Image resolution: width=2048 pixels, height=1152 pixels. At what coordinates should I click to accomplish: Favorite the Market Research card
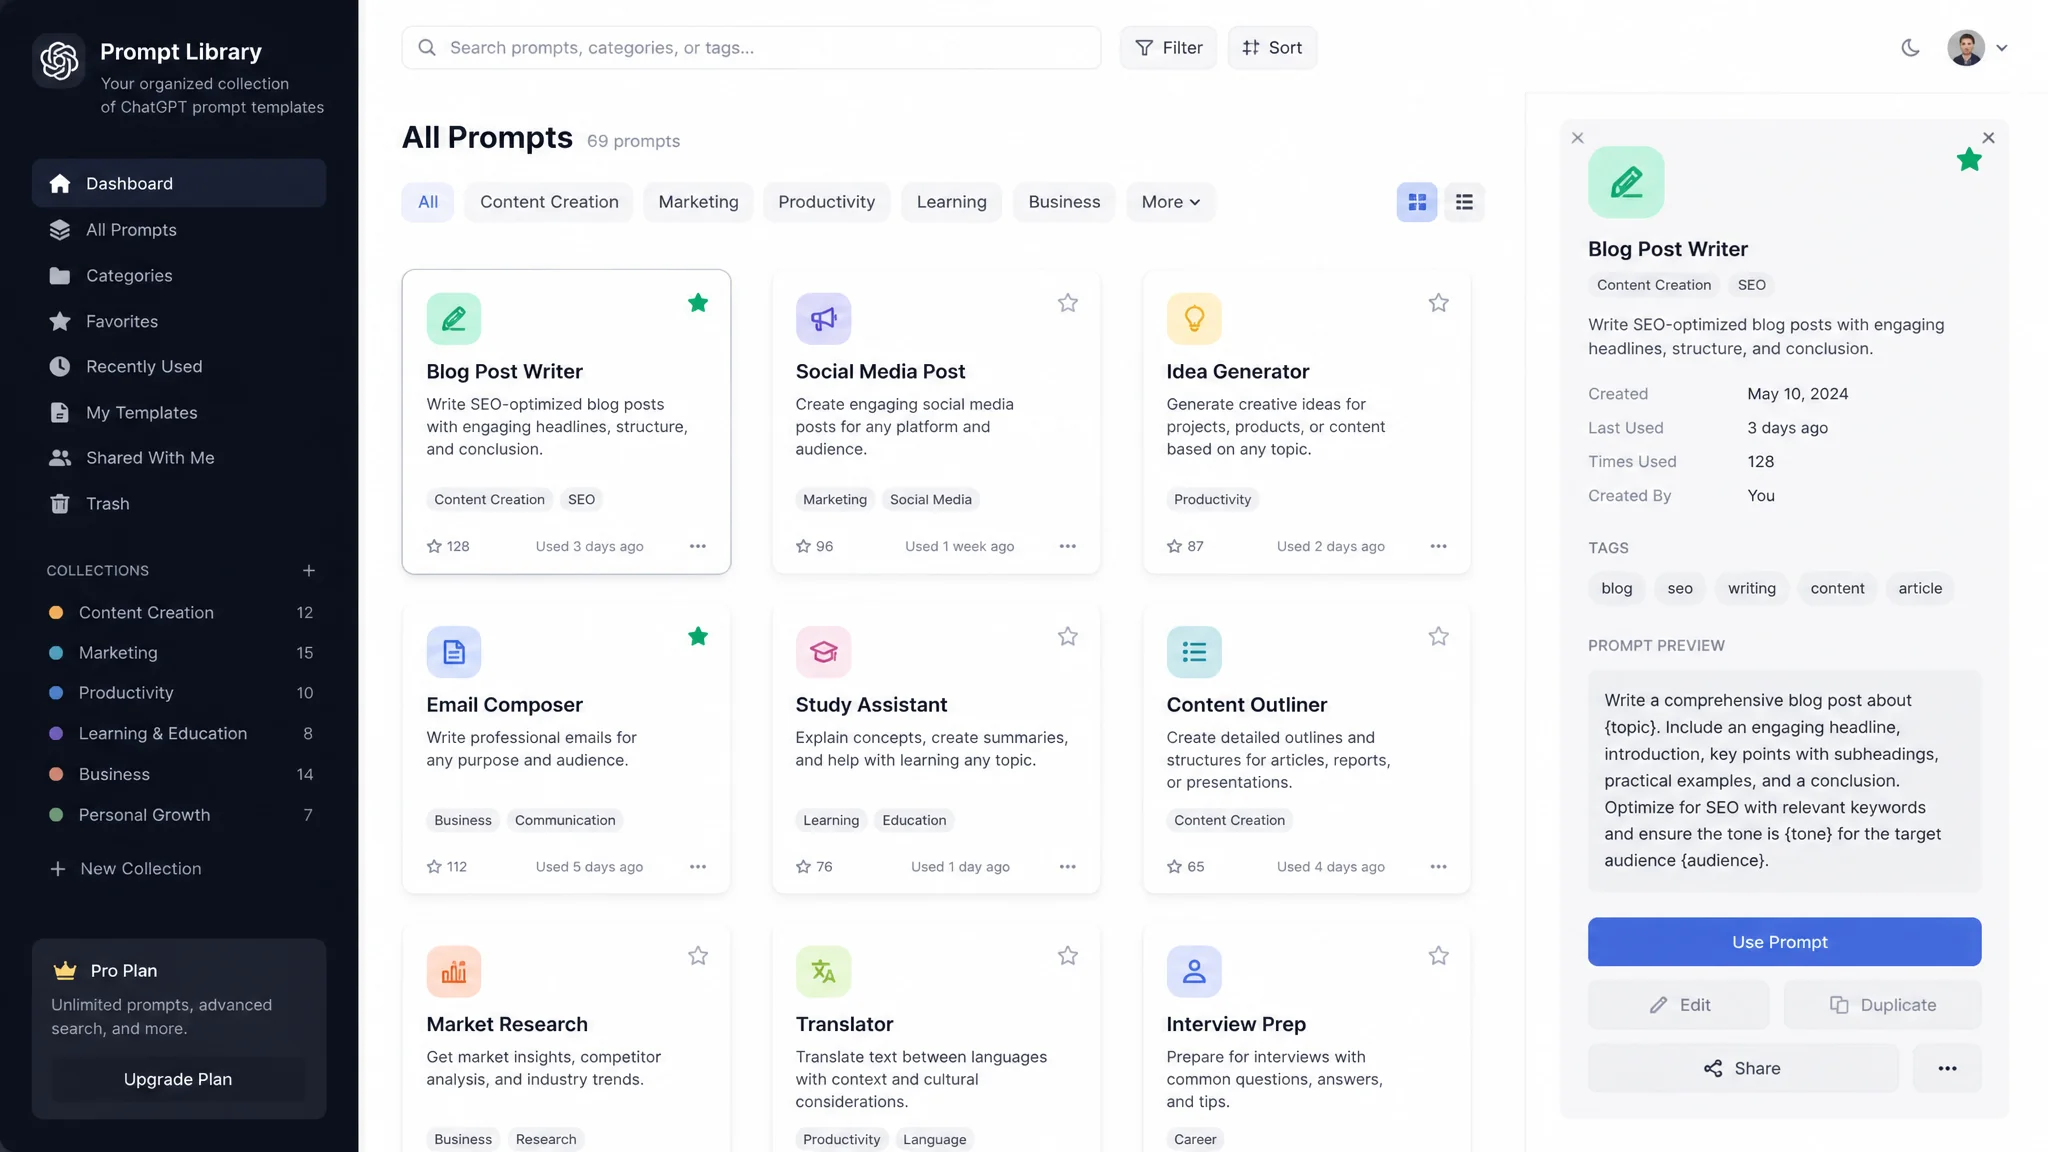tap(698, 956)
